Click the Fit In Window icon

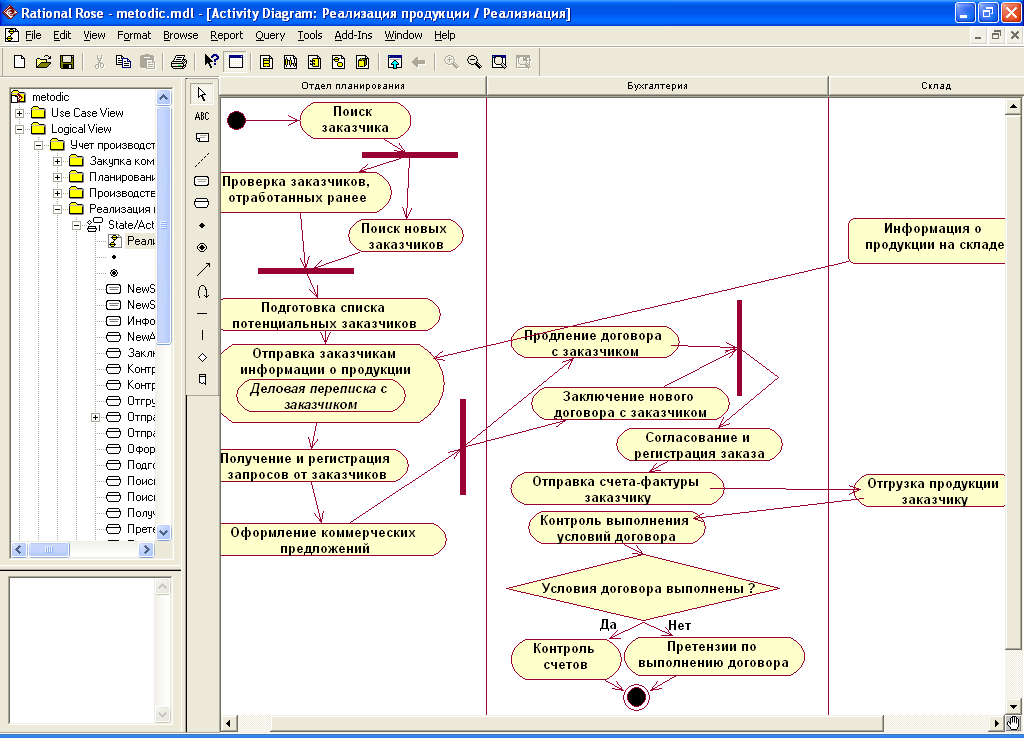(x=499, y=62)
